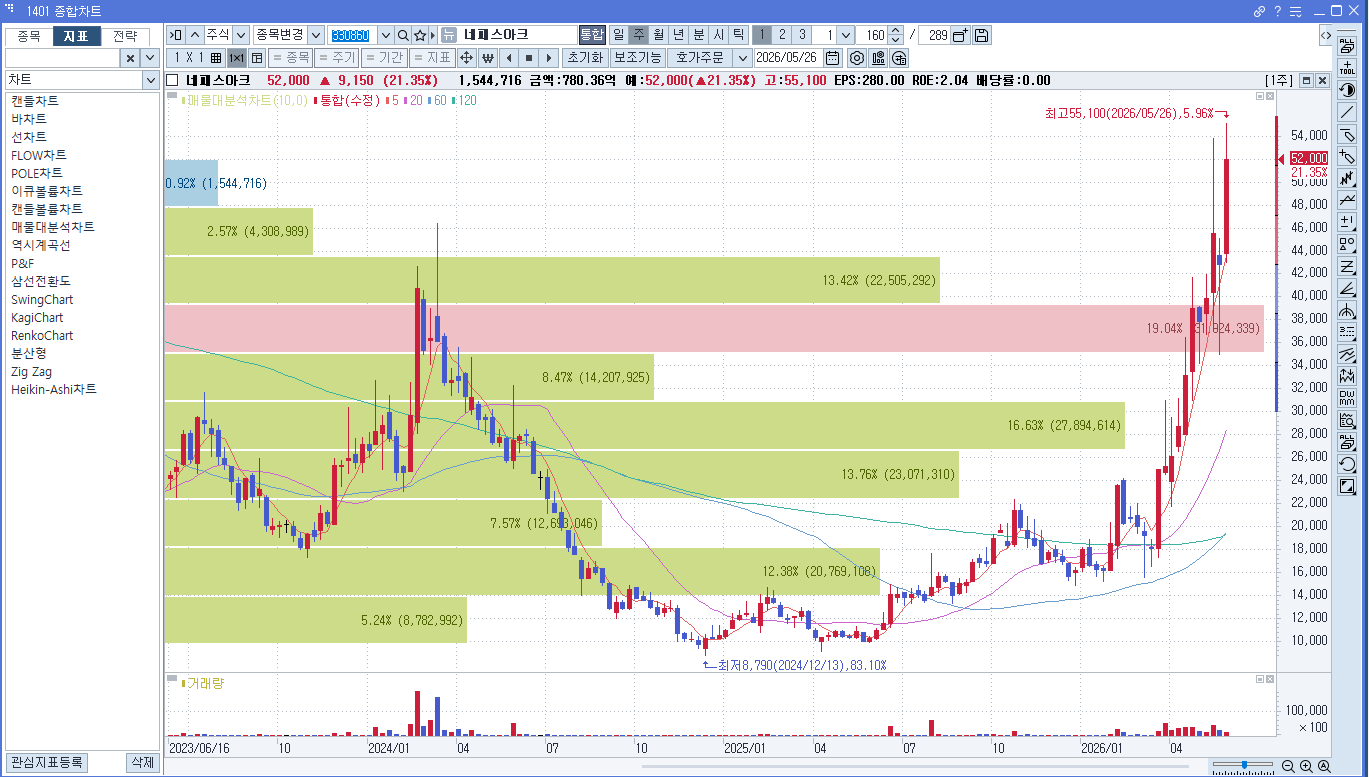Select the eraser tool in right toolbar
Screen dimensions: 1369x777
1347,134
